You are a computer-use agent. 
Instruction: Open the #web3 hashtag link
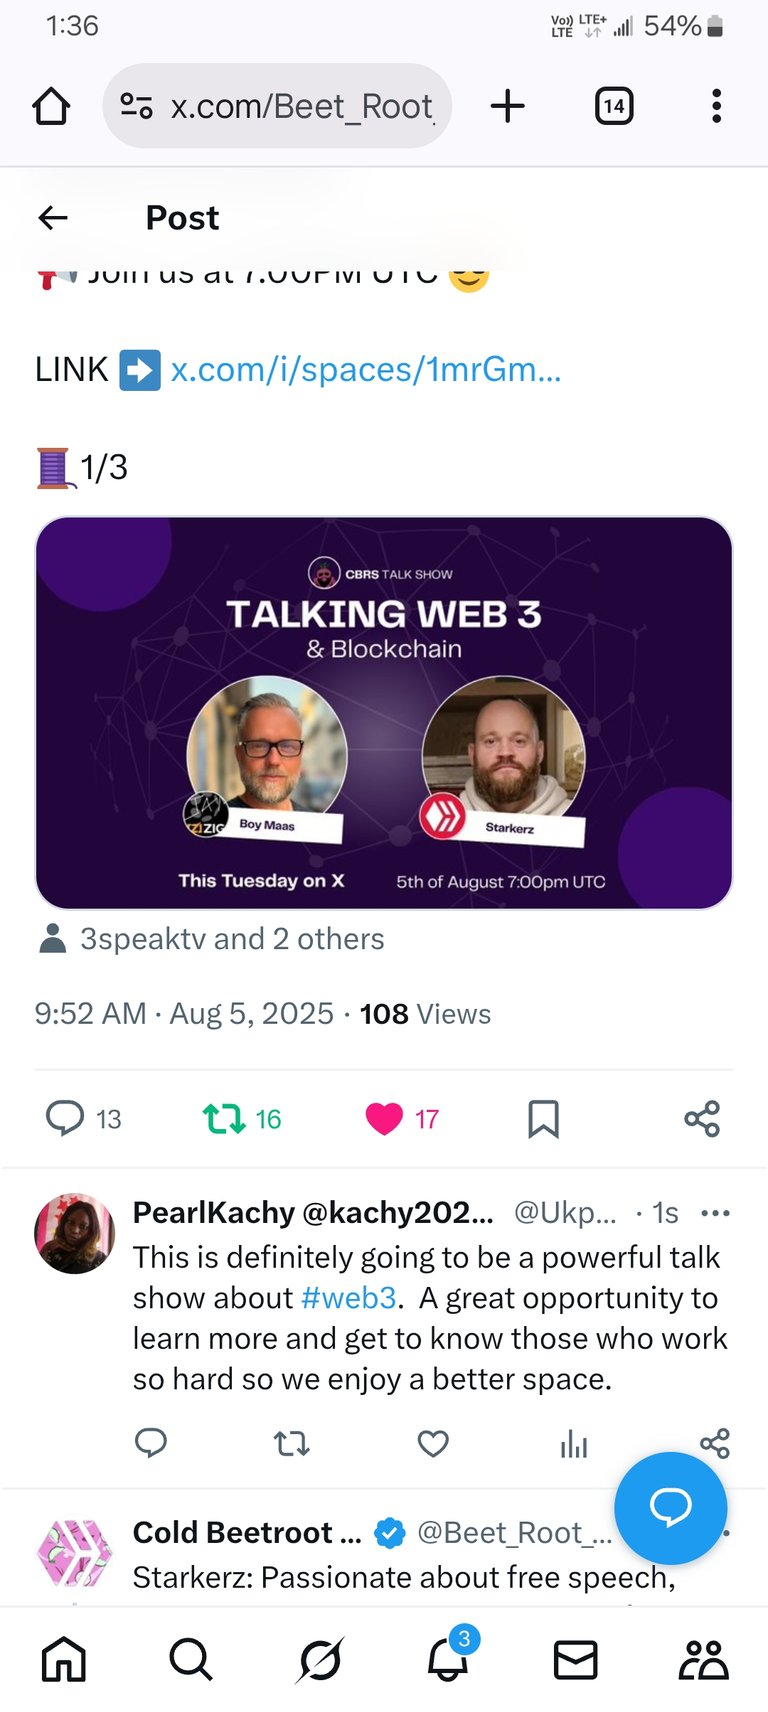pyautogui.click(x=349, y=1298)
